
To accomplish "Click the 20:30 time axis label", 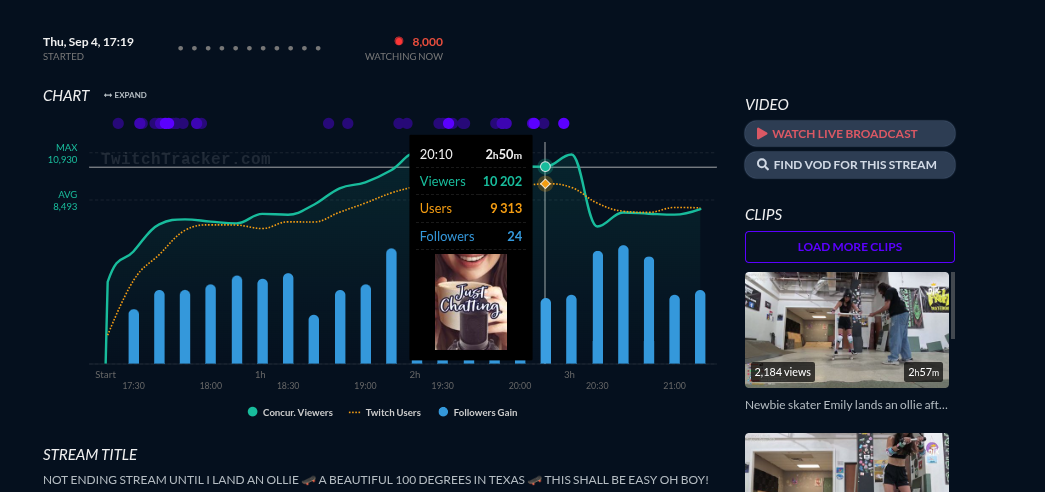I will pos(597,386).
